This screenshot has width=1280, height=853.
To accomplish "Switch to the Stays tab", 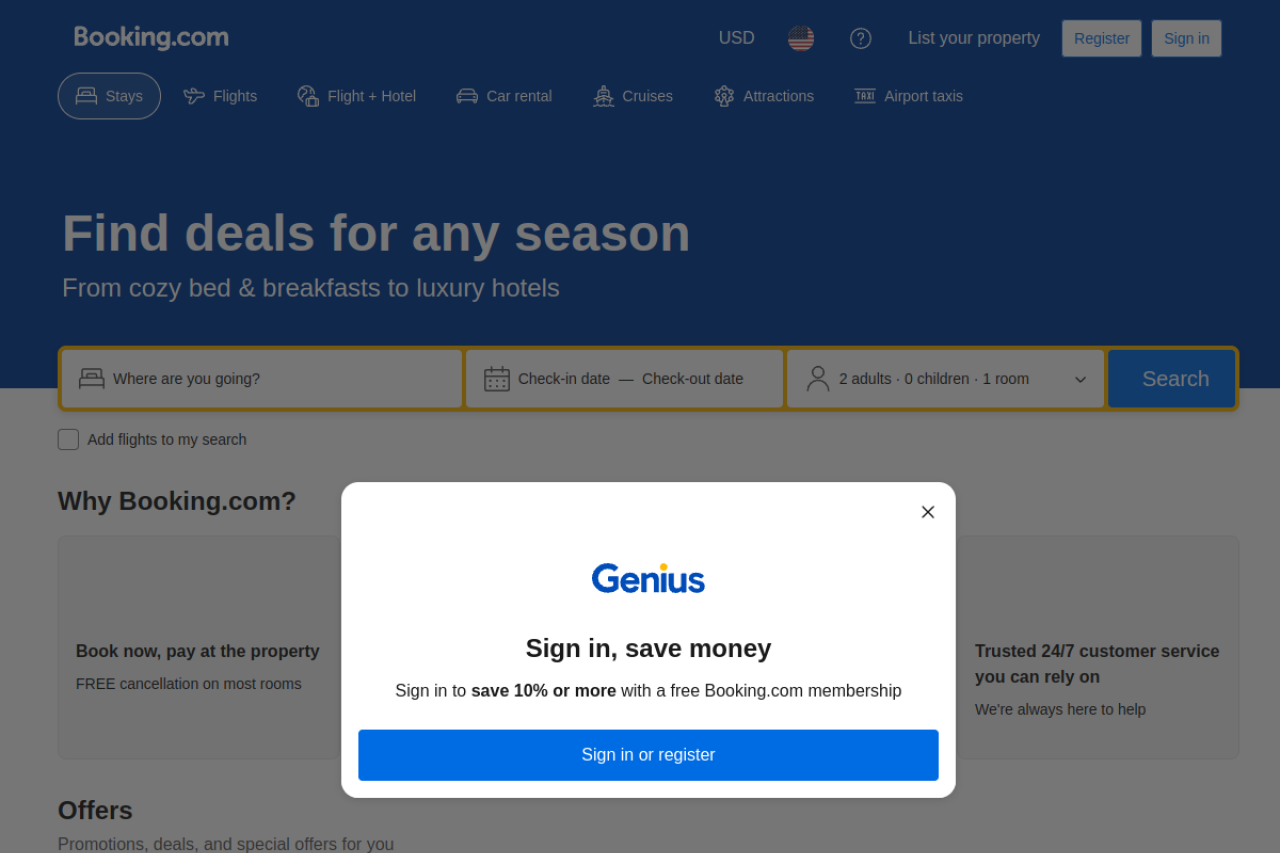I will (x=109, y=95).
